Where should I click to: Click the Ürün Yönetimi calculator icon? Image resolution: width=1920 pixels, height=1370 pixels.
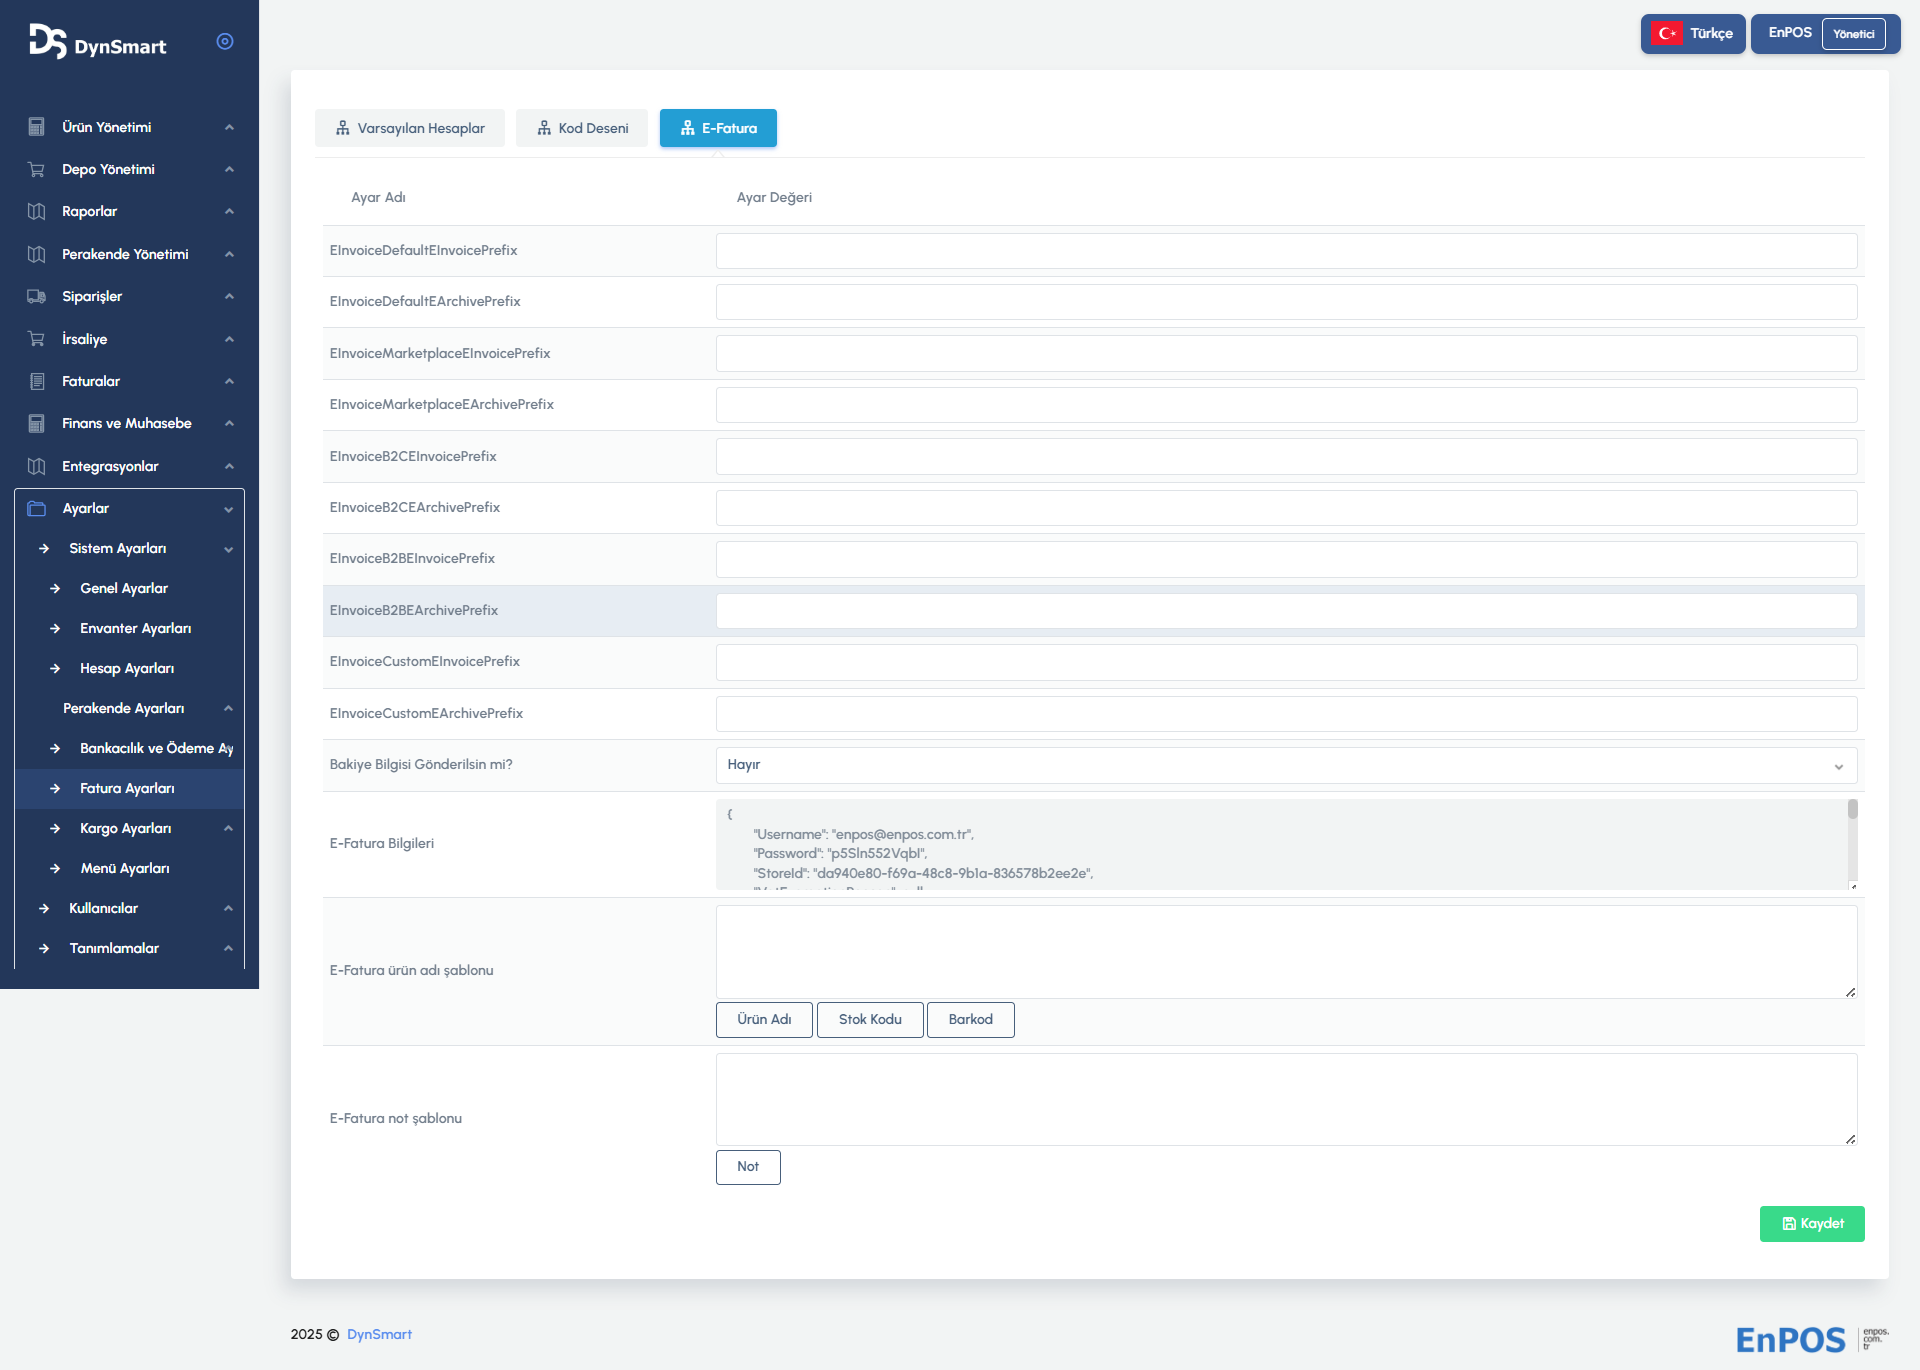[37, 127]
